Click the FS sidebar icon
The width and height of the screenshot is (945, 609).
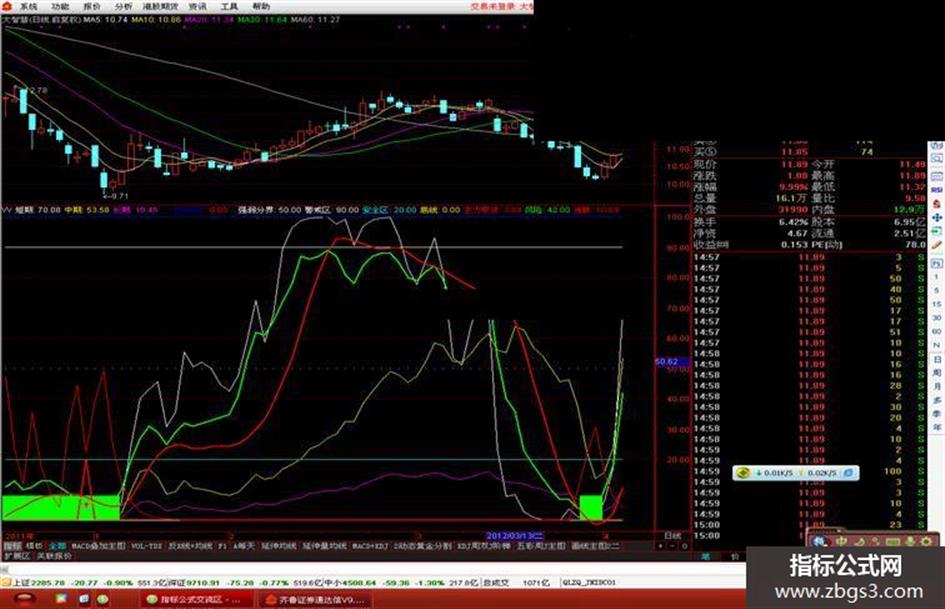tap(937, 263)
